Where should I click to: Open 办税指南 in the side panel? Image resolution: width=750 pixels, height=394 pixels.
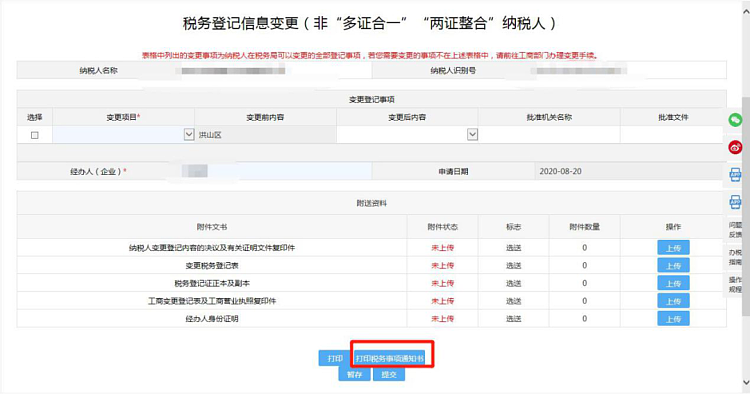coord(735,257)
